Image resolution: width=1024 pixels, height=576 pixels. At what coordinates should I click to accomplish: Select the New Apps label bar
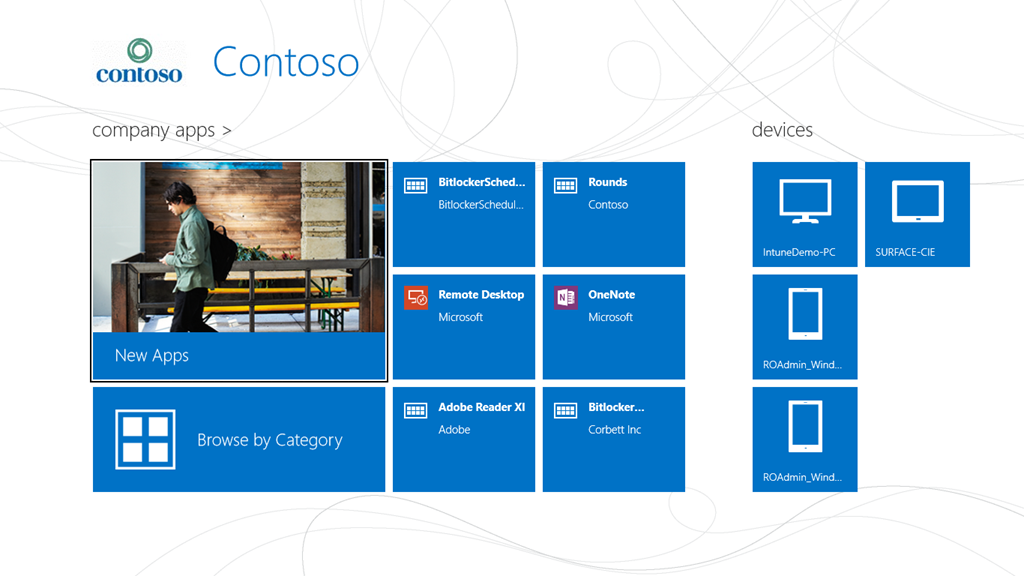(239, 355)
